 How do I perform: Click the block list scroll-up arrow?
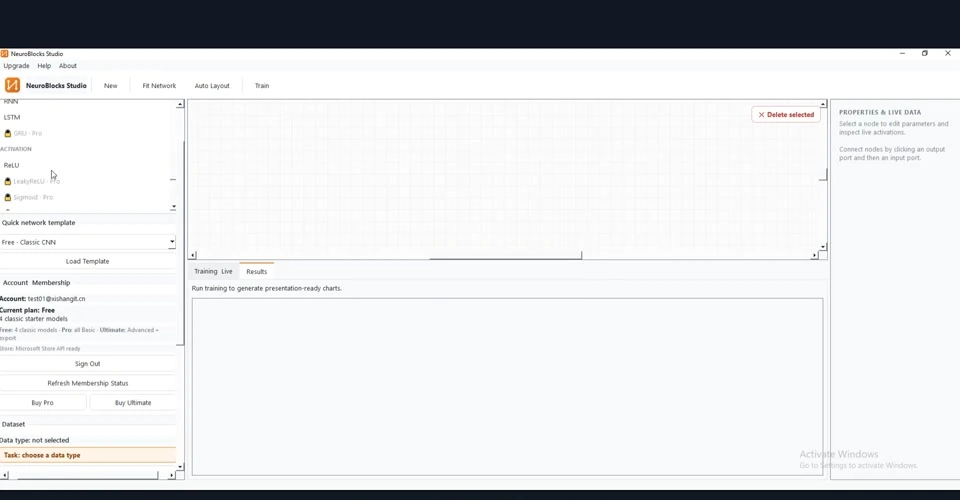pos(180,105)
